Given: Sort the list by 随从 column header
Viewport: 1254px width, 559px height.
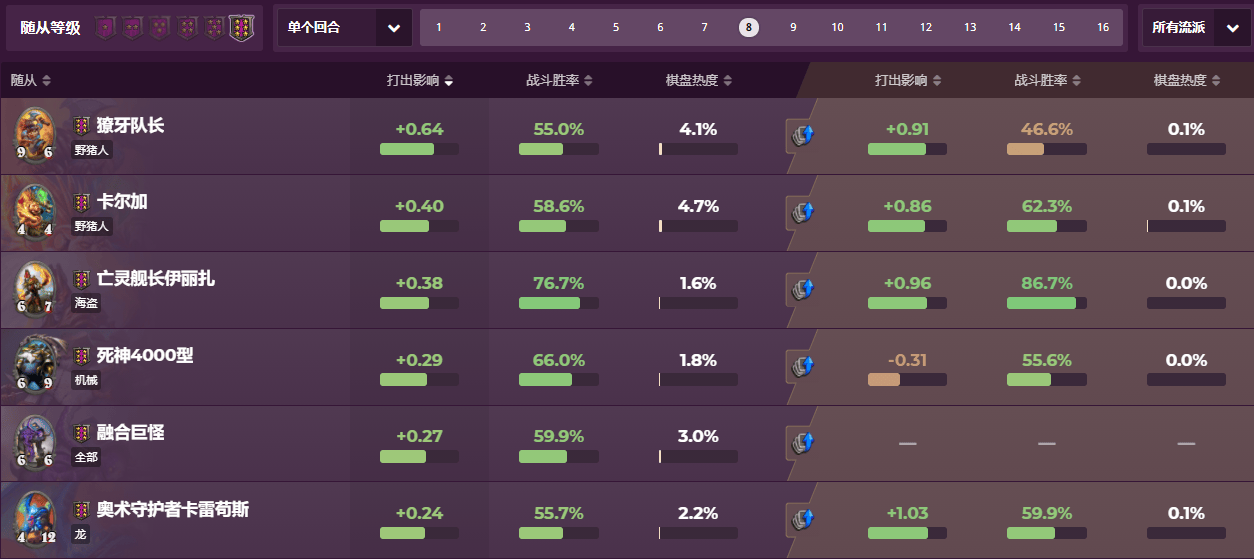Looking at the screenshot, I should (31, 80).
